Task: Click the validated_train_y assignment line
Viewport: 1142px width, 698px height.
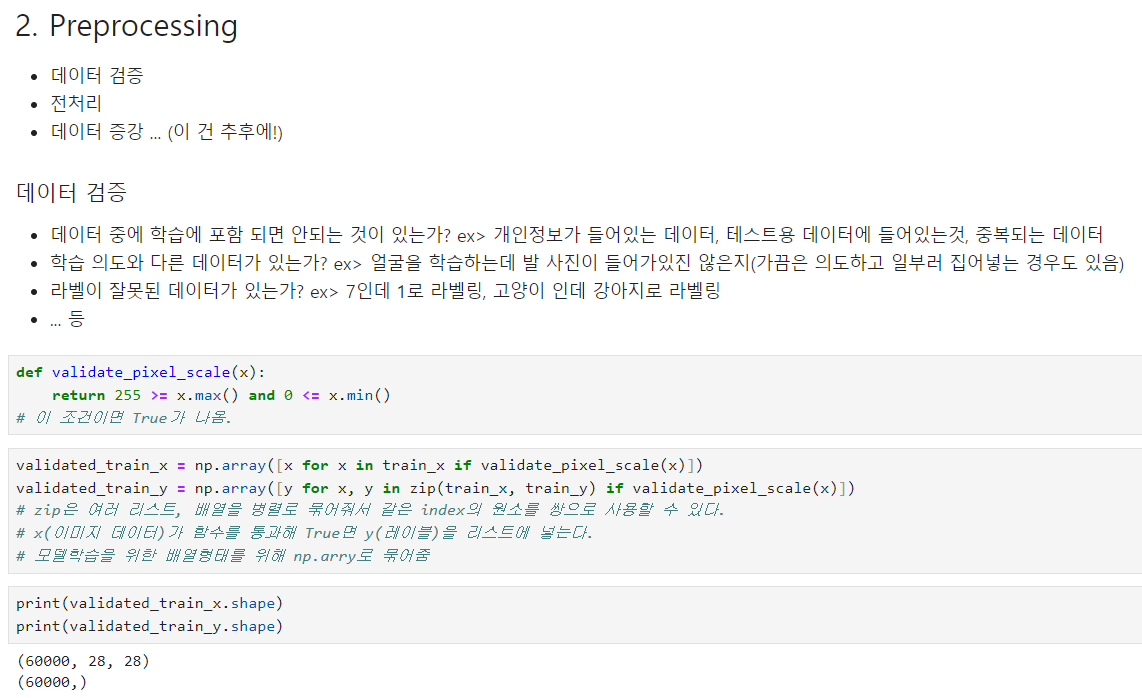Action: pyautogui.click(x=435, y=488)
